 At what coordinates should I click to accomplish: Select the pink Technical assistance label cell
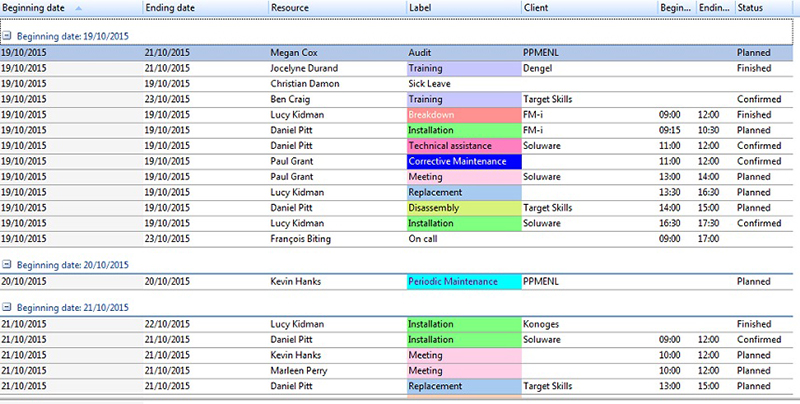click(463, 146)
